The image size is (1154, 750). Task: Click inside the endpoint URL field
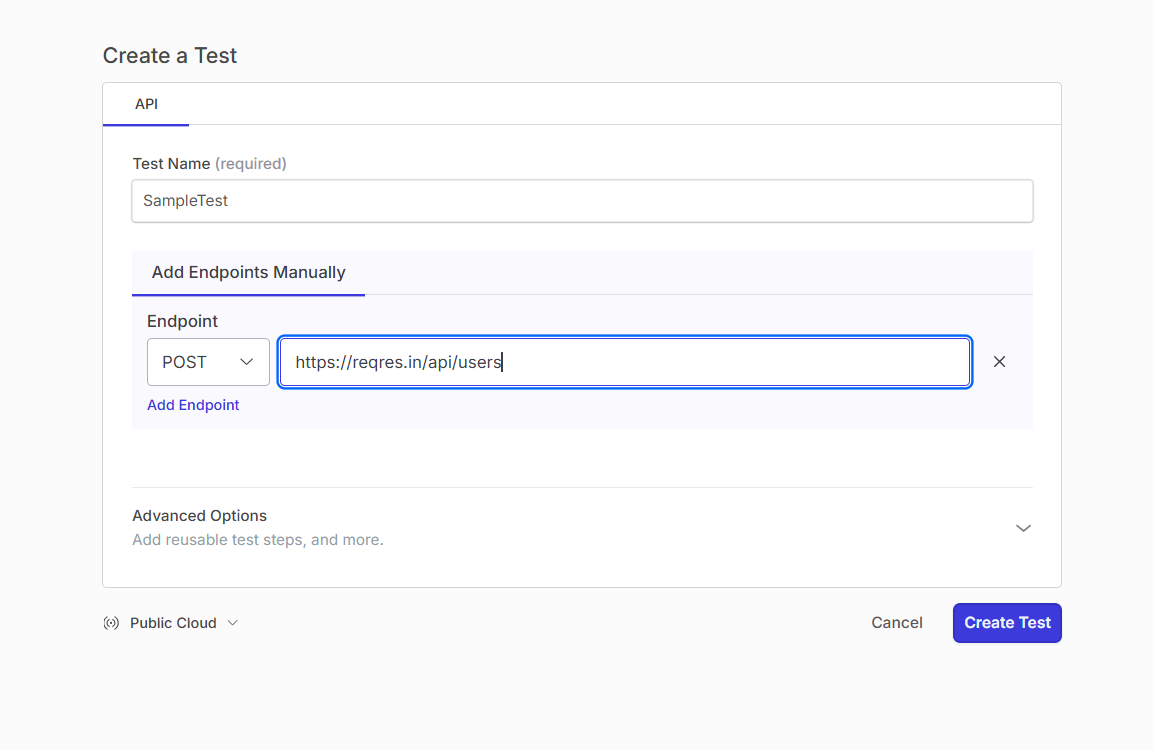point(624,361)
